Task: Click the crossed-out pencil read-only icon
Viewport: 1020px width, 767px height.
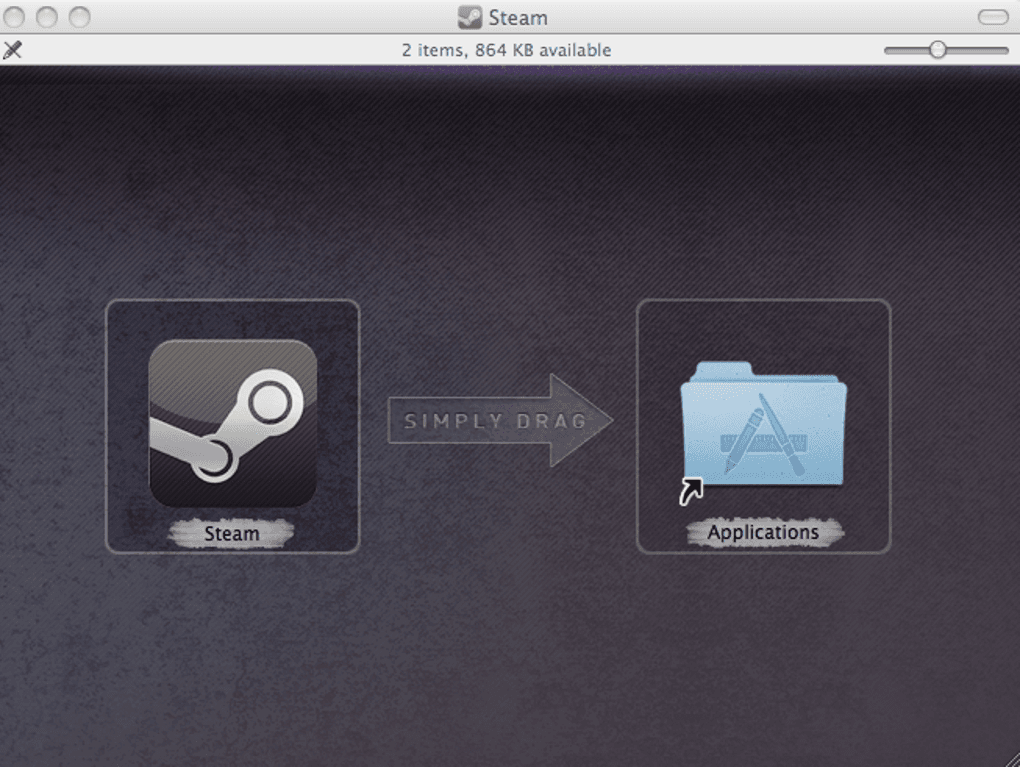Action: tap(12, 50)
